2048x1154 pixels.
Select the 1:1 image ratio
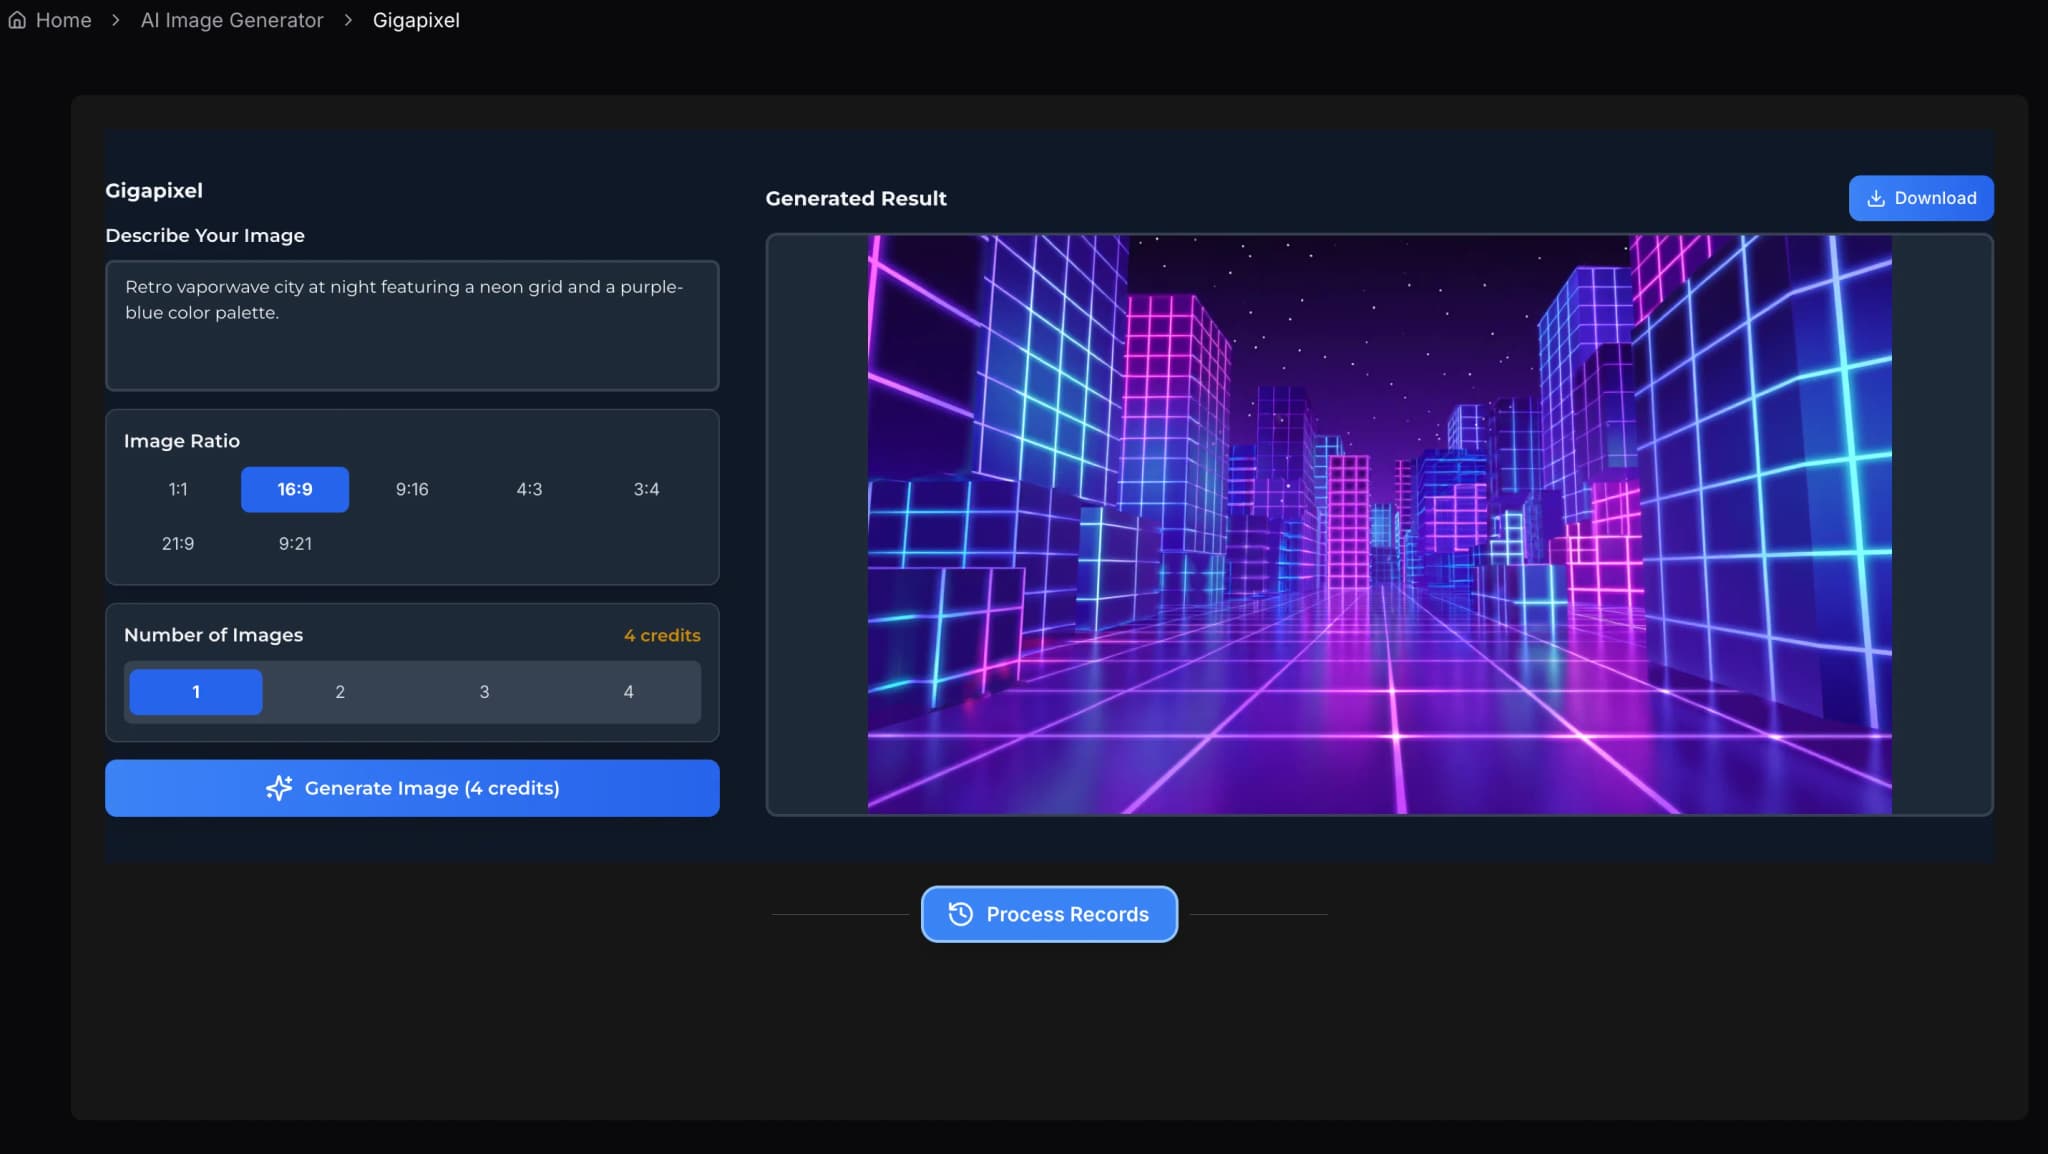[x=178, y=489]
